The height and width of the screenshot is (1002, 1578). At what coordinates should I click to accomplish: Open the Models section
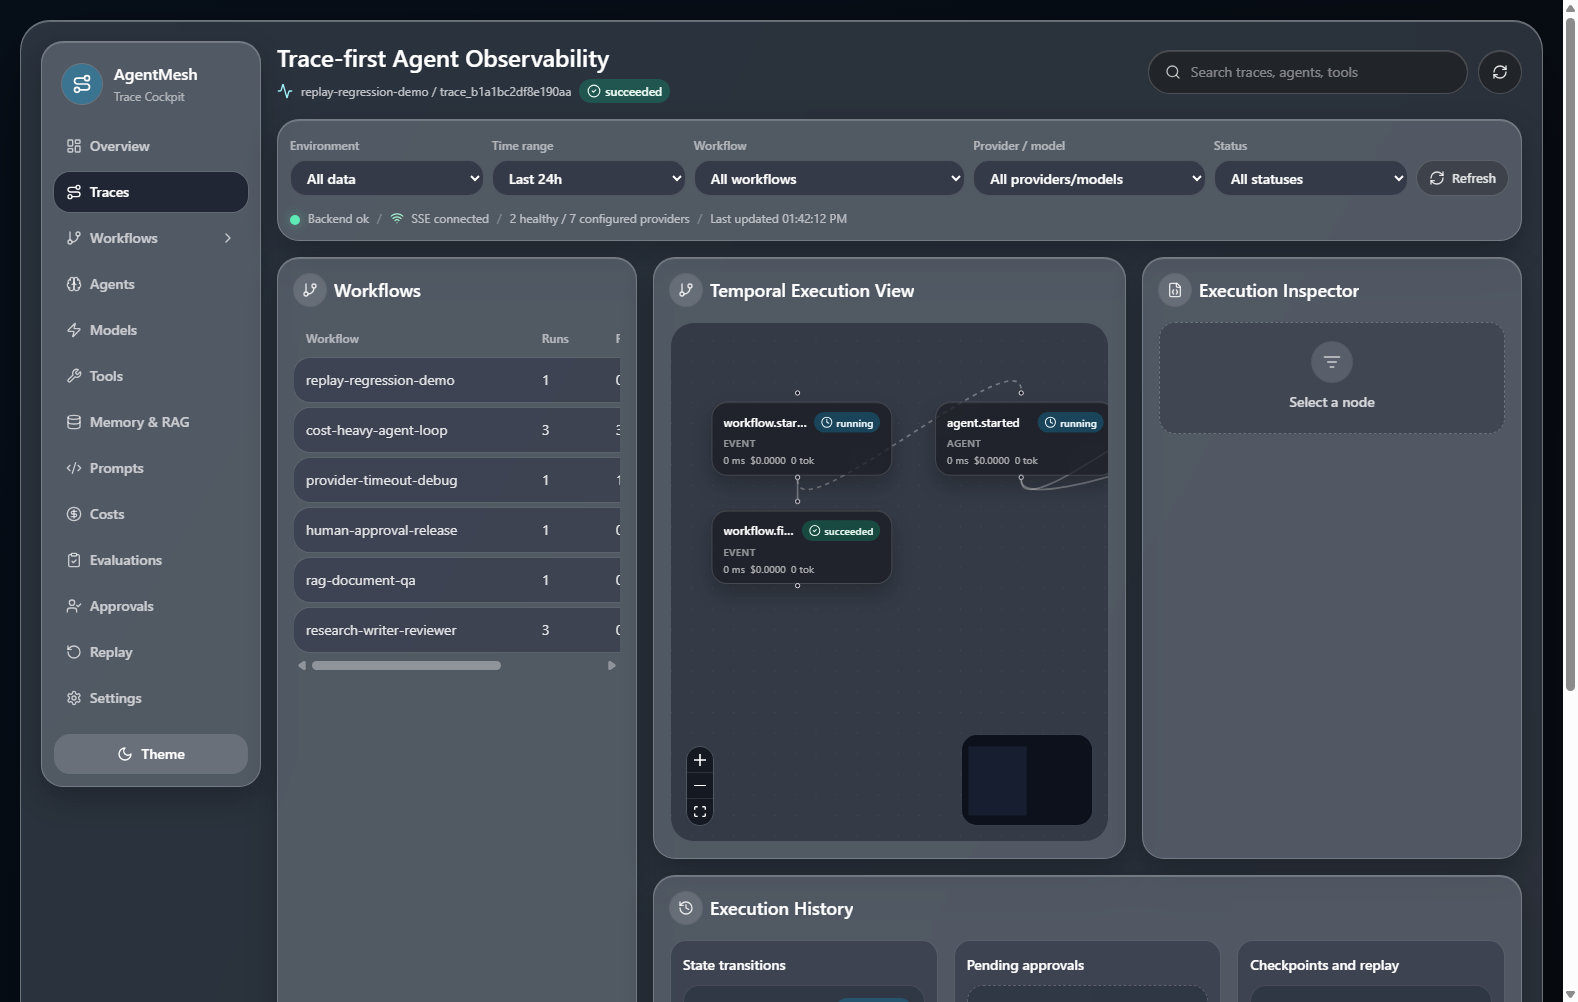[x=151, y=330]
